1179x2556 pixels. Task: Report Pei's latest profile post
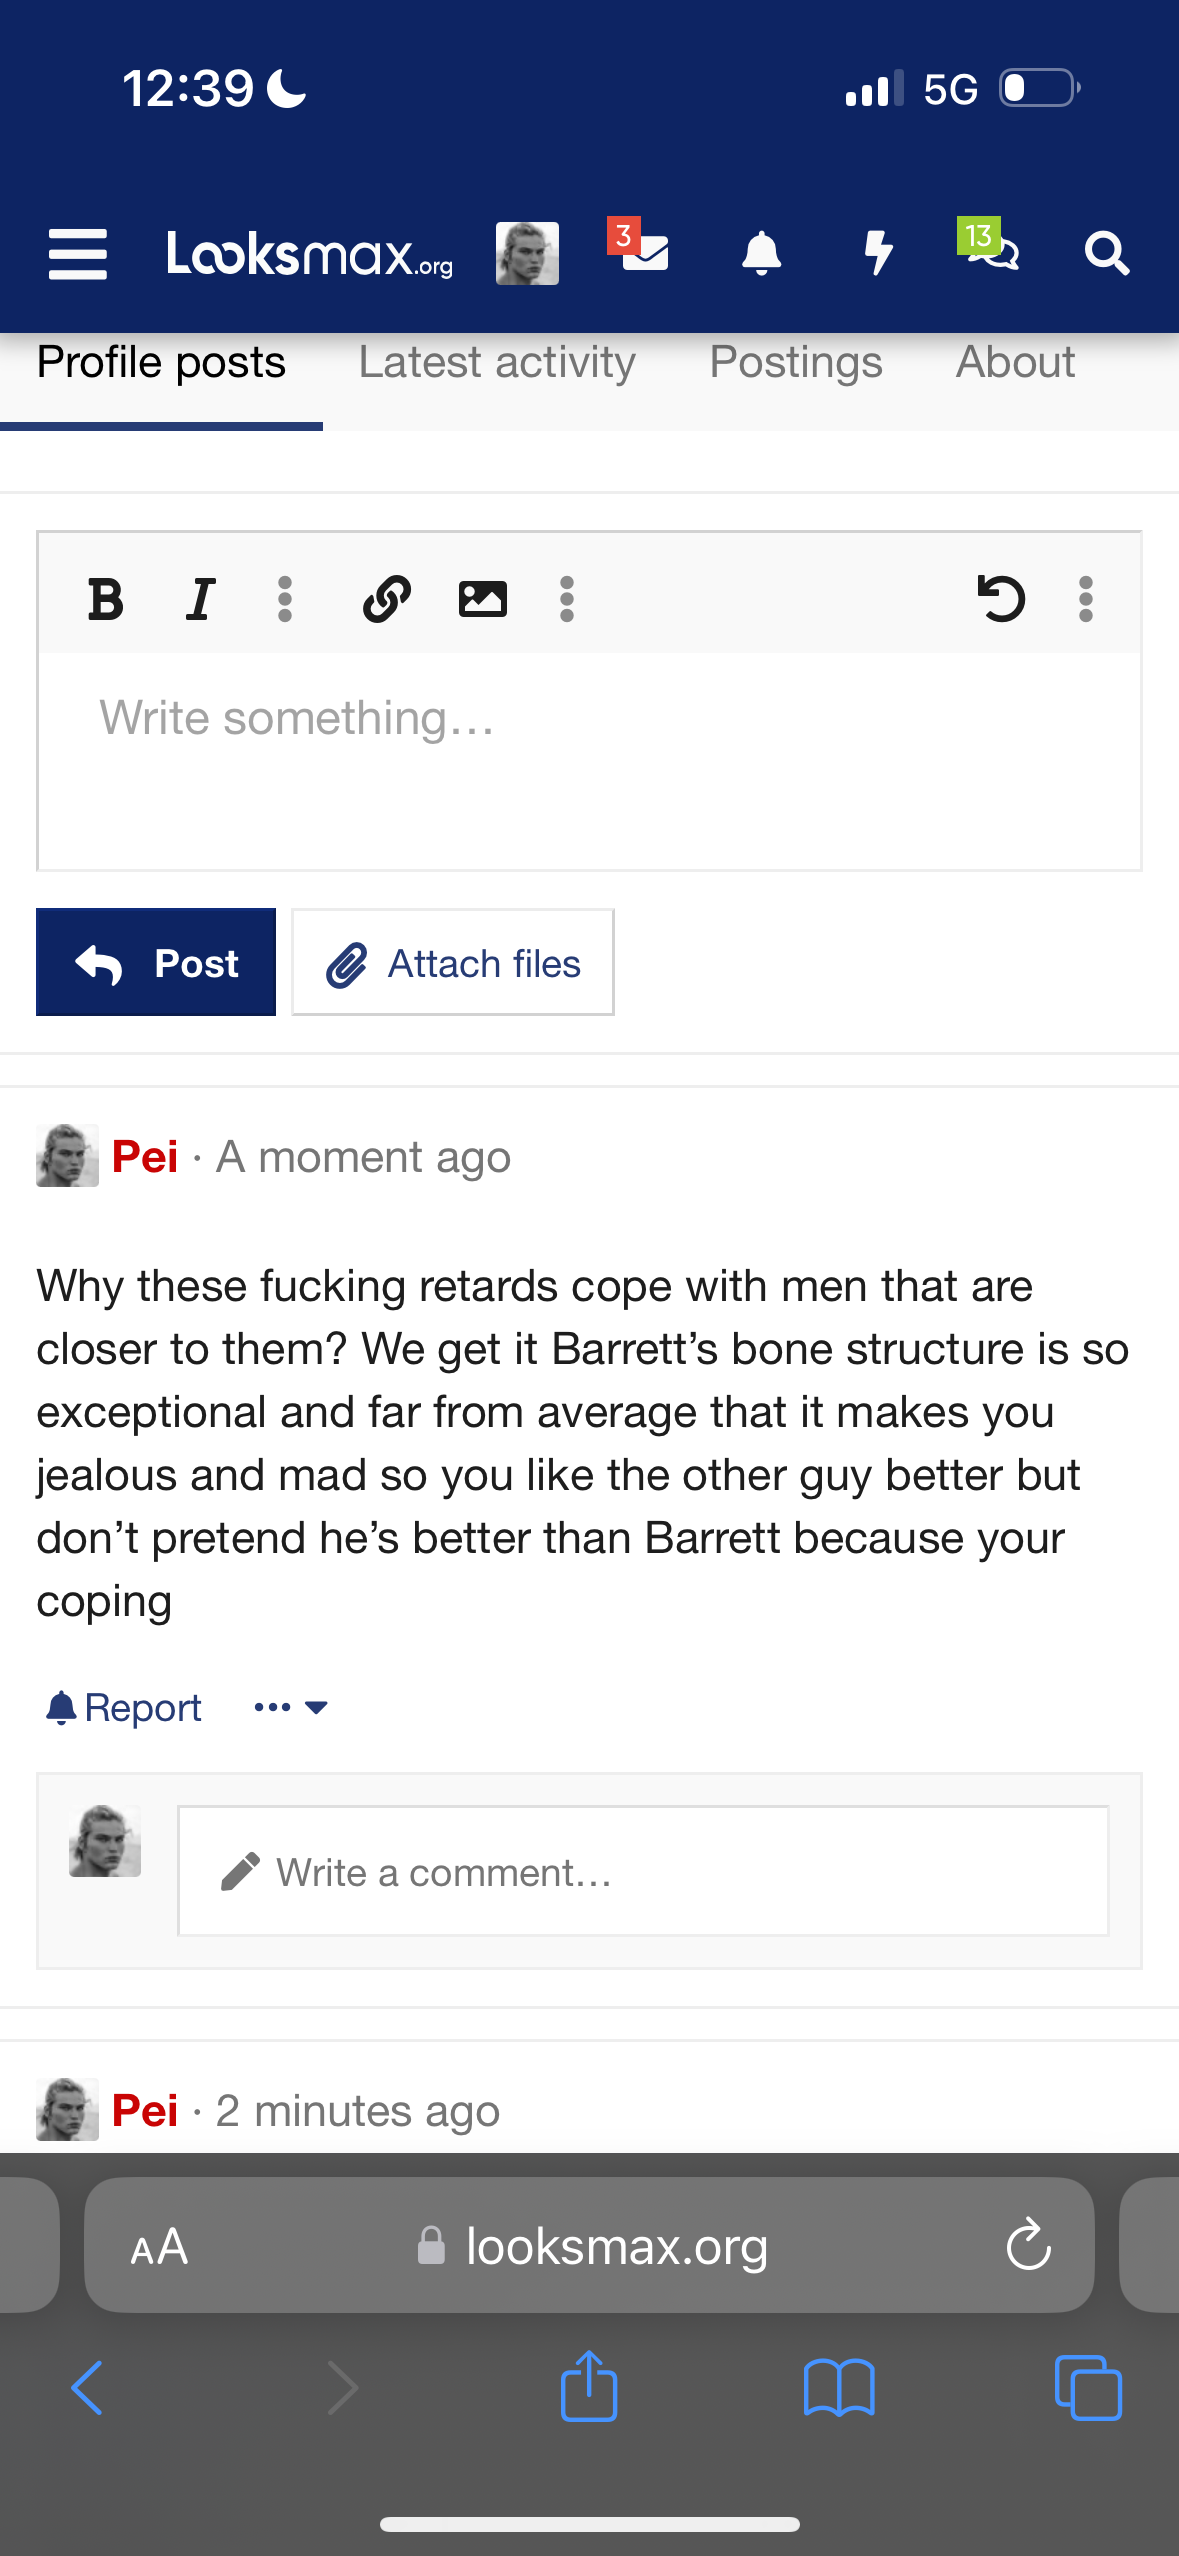pyautogui.click(x=124, y=1707)
